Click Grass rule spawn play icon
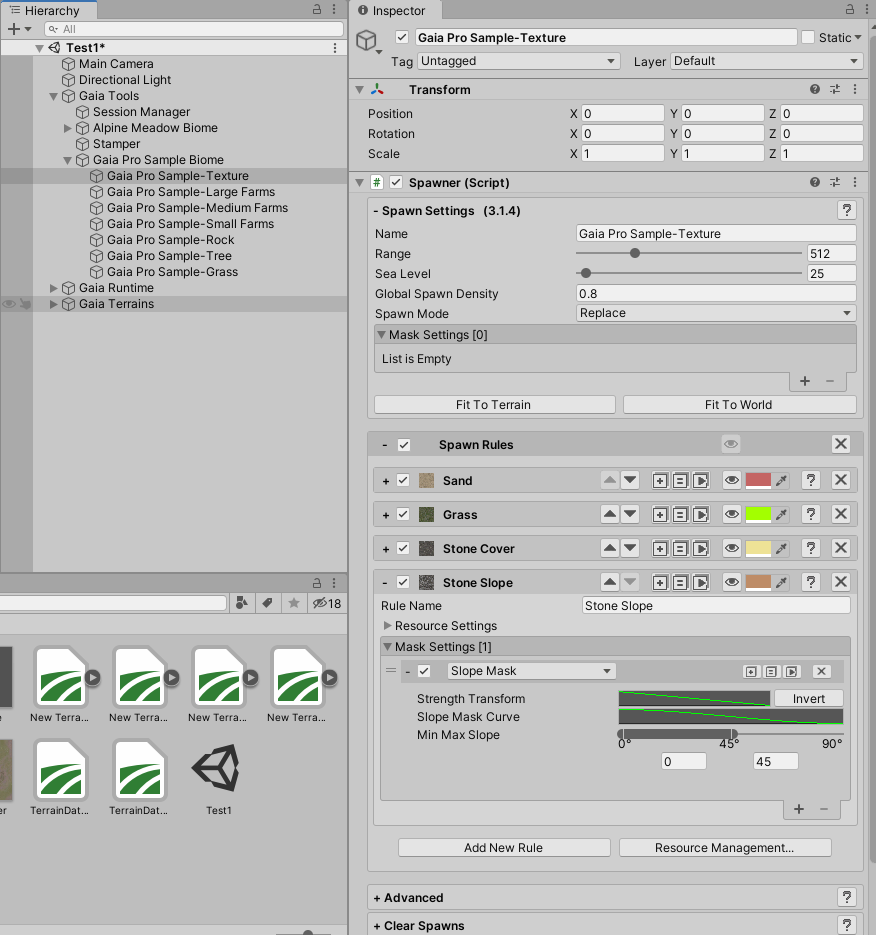The height and width of the screenshot is (935, 876). click(701, 515)
